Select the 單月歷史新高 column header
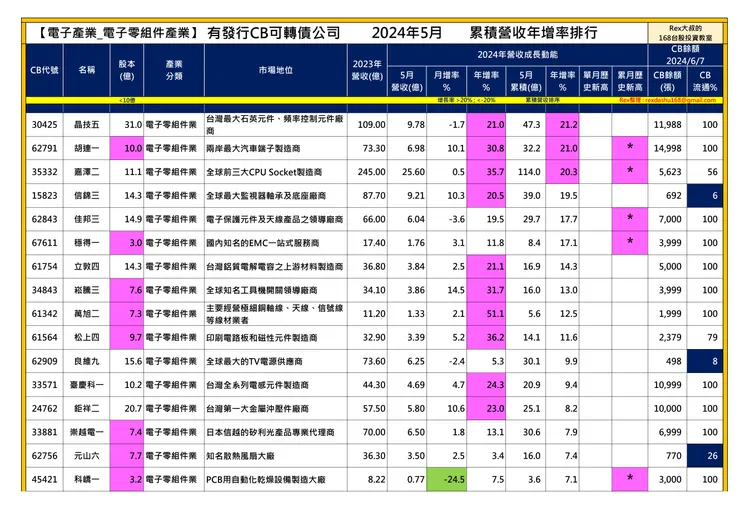Image resolution: width=740 pixels, height=523 pixels. coord(595,81)
